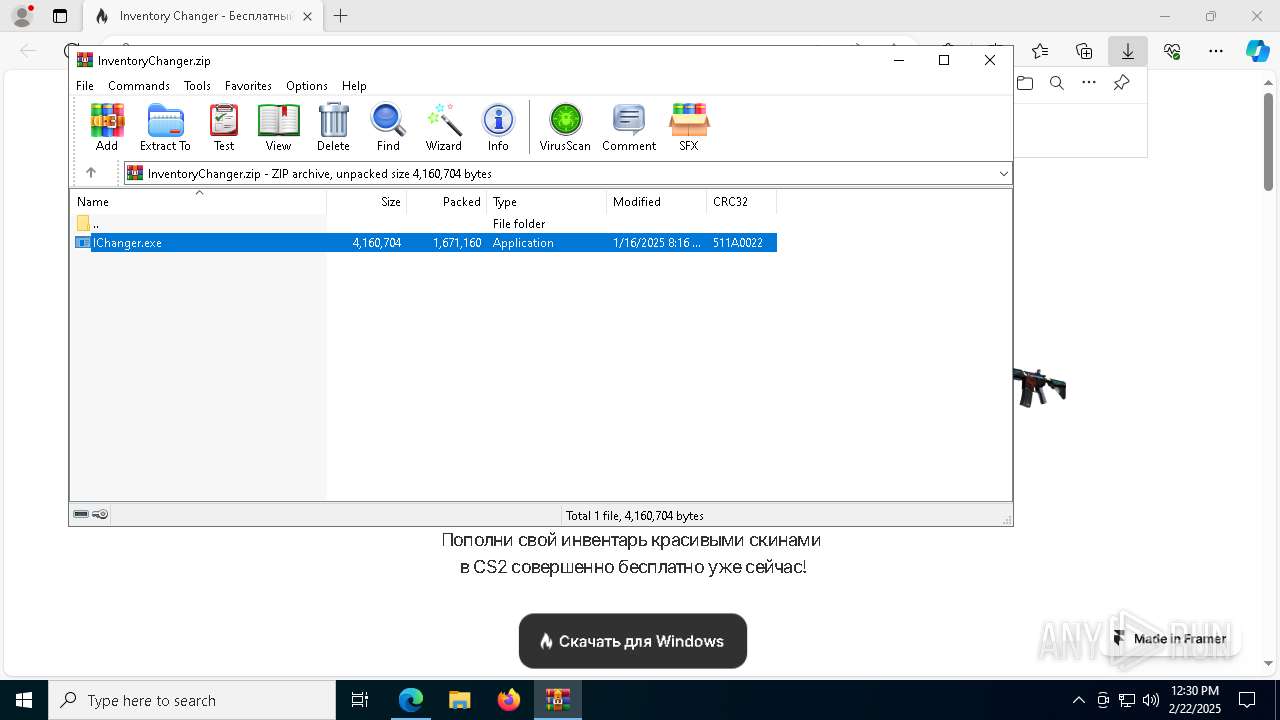Run the Test archive tool
The width and height of the screenshot is (1280, 720).
(x=224, y=127)
